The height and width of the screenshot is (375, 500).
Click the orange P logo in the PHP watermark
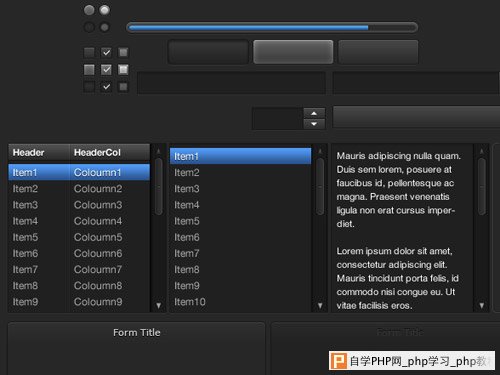(339, 361)
